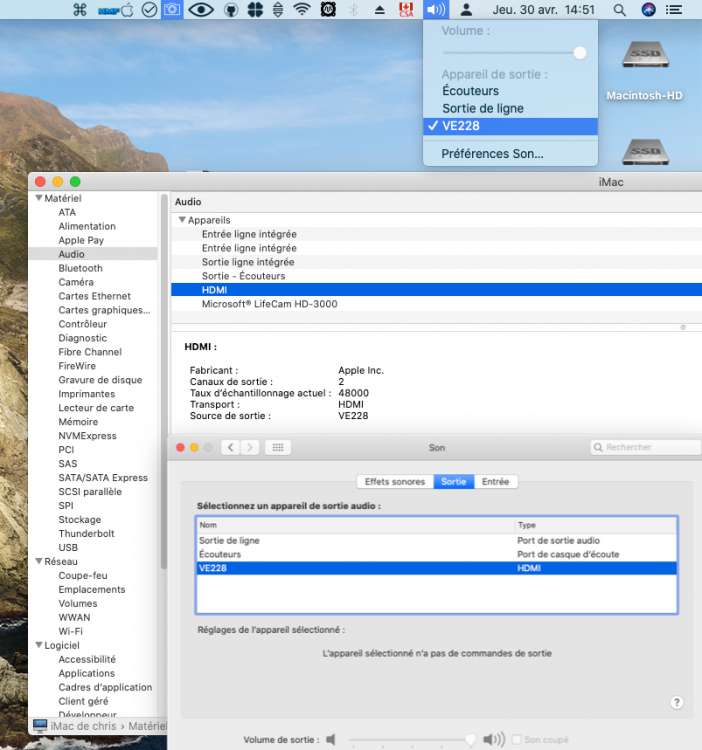The image size is (702, 750).
Task: Switch to Effets sonores tab
Action: point(395,482)
